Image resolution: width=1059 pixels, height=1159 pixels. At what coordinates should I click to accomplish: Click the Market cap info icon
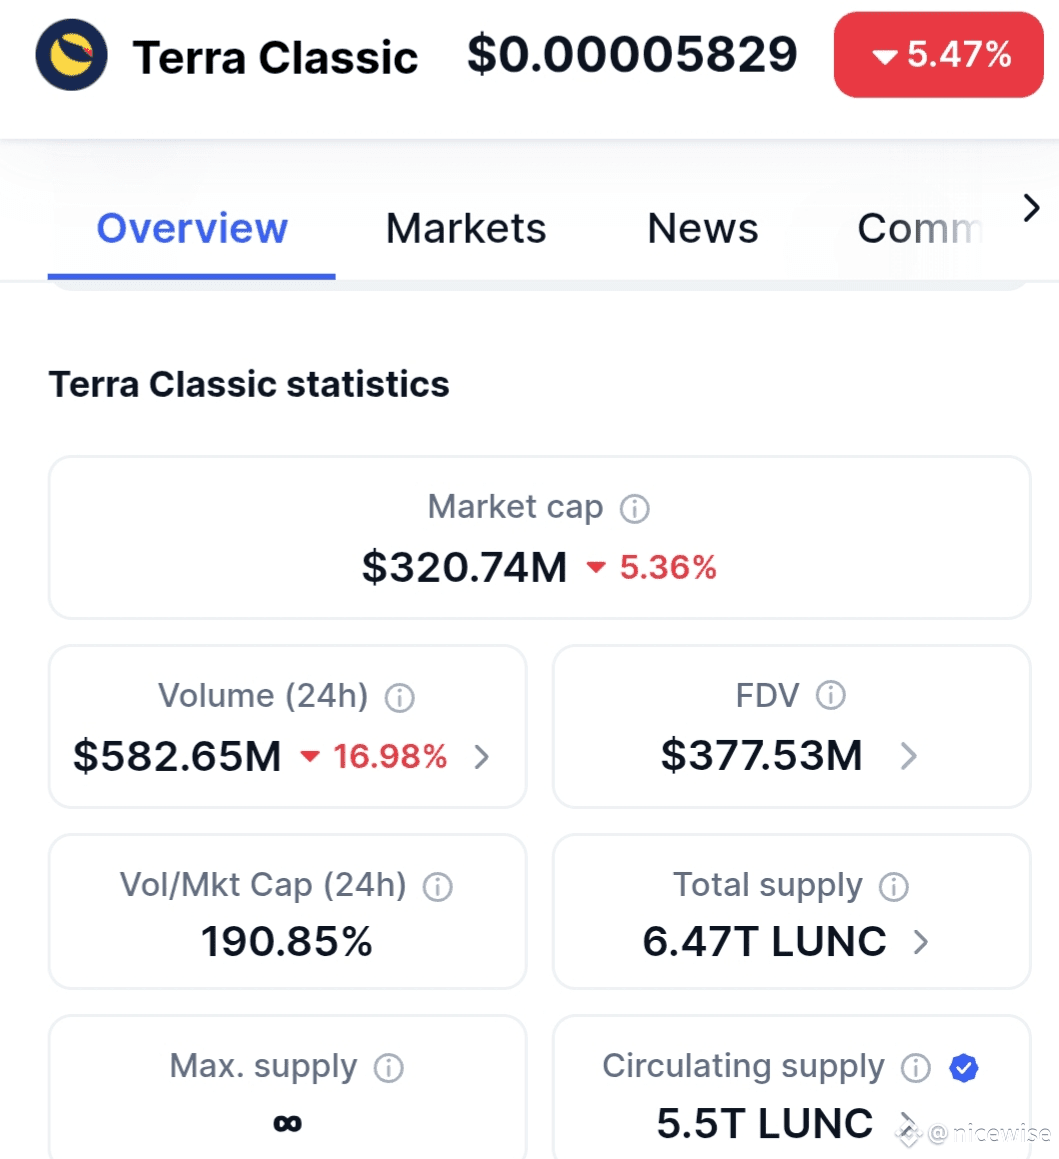(634, 509)
